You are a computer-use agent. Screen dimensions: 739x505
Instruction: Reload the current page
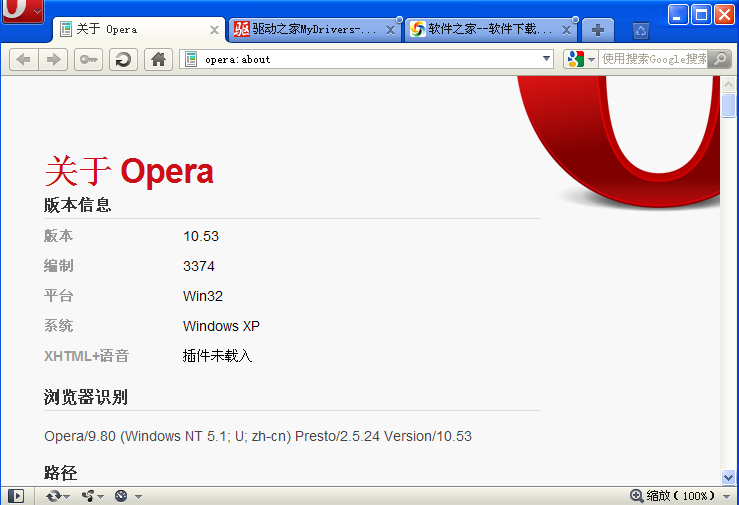point(123,60)
